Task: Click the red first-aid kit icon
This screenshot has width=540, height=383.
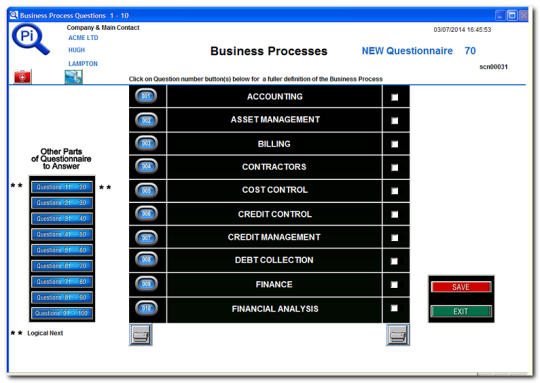Action: (x=23, y=76)
